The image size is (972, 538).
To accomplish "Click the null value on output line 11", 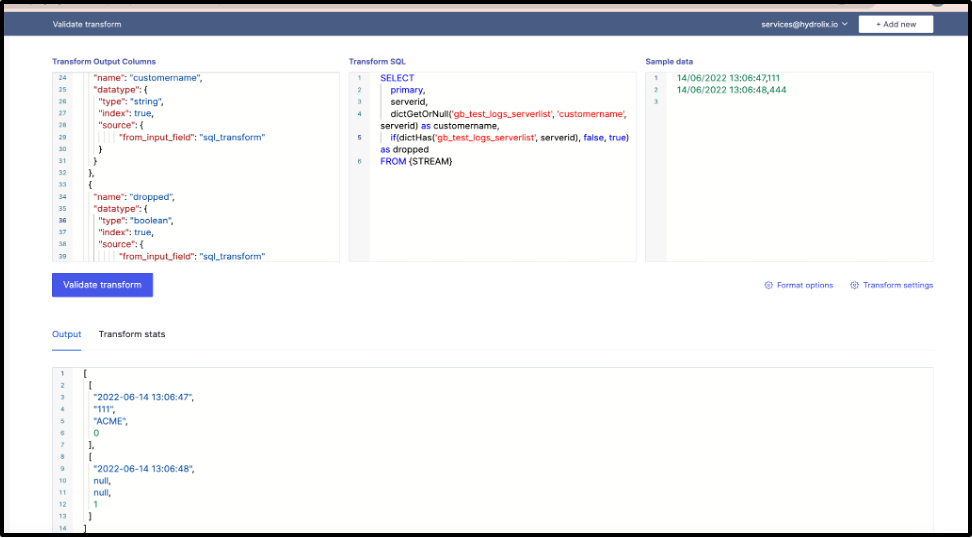I will pyautogui.click(x=102, y=493).
